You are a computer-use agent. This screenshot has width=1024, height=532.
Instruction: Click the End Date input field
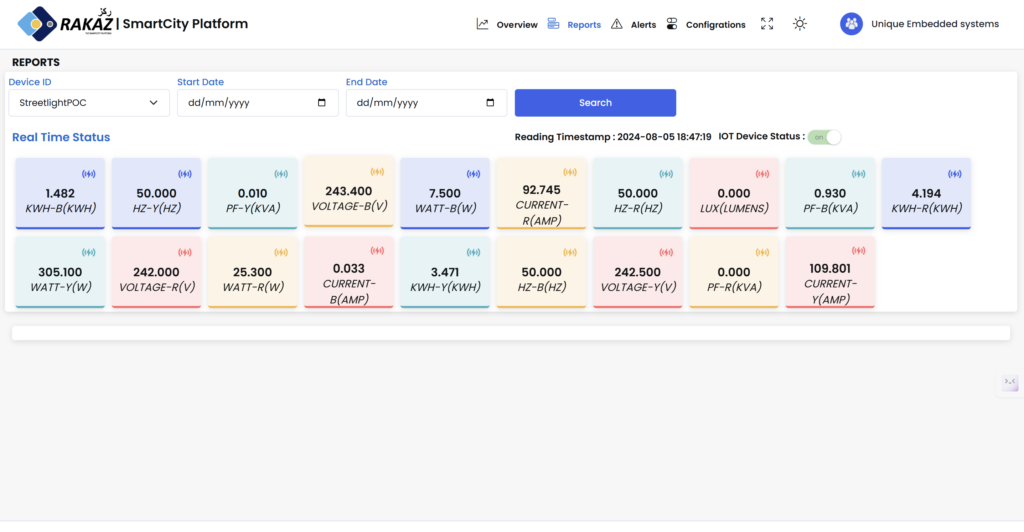(426, 102)
